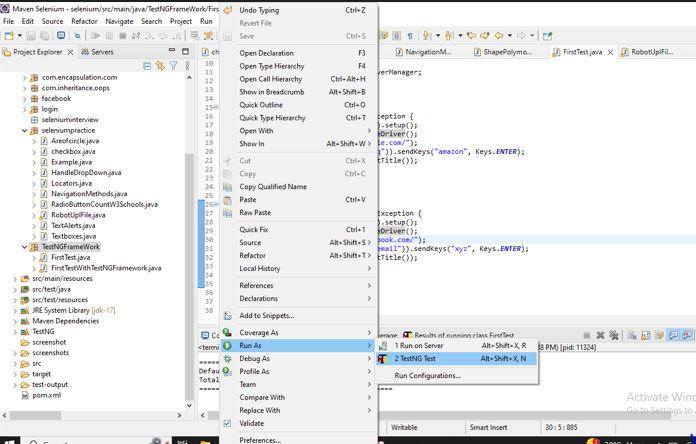Open Run Configurations... entry
The height and width of the screenshot is (444, 696).
coord(456,376)
